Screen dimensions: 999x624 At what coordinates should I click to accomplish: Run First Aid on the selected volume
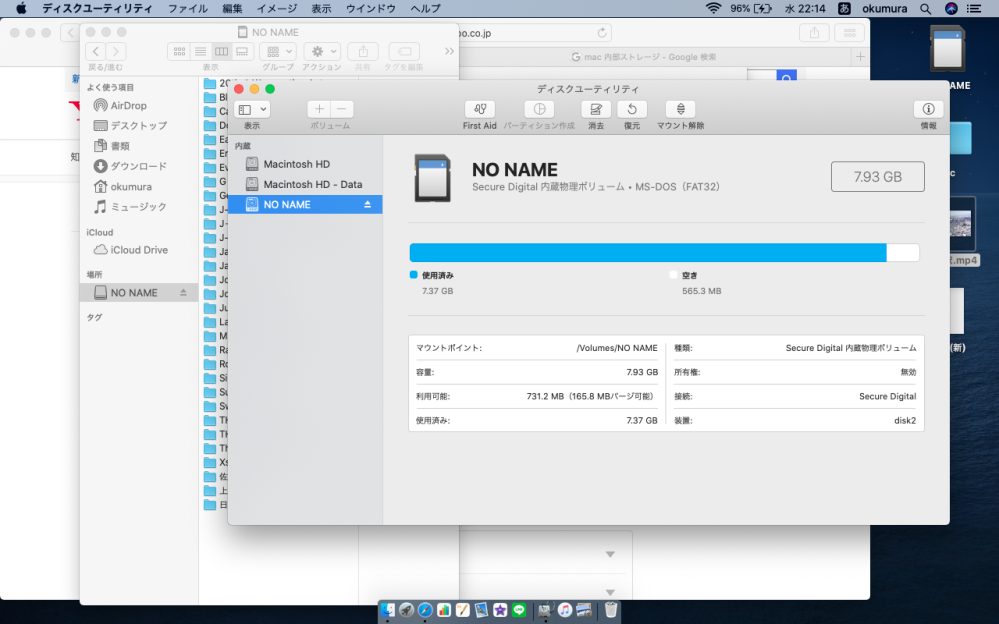(x=480, y=109)
